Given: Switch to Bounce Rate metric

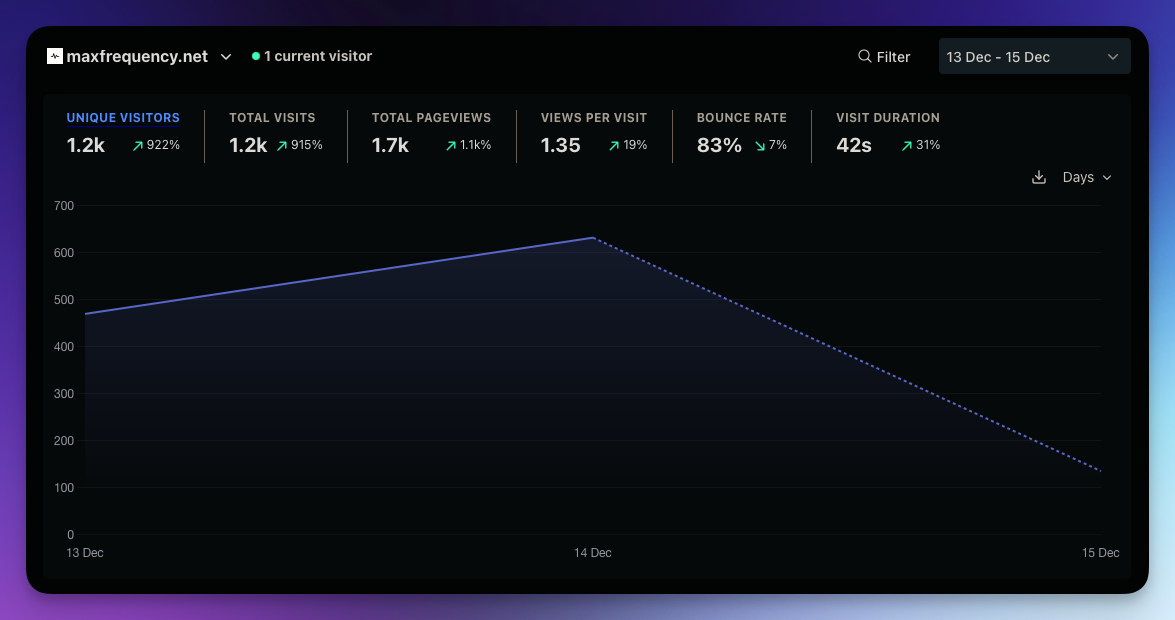Looking at the screenshot, I should pyautogui.click(x=741, y=118).
